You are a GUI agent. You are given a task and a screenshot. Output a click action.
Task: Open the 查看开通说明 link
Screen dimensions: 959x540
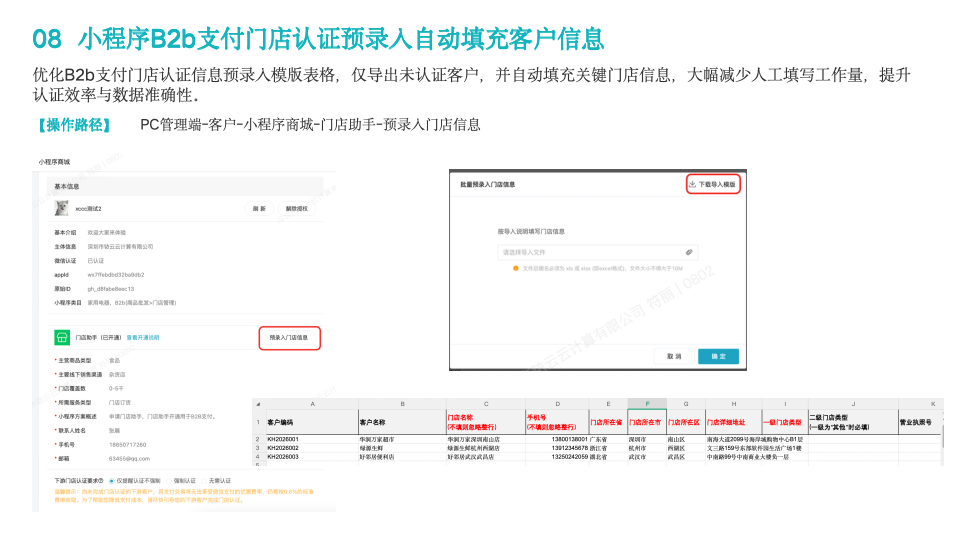(143, 338)
